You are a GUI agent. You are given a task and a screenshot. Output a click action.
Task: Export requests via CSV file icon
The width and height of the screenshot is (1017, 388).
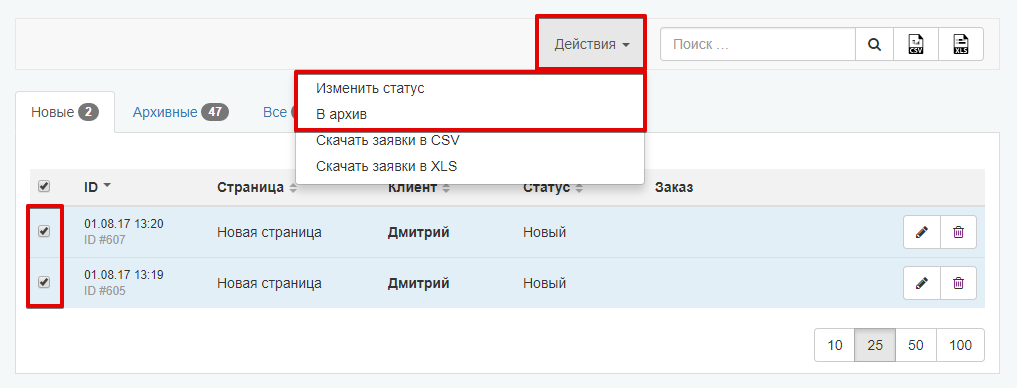coord(916,44)
